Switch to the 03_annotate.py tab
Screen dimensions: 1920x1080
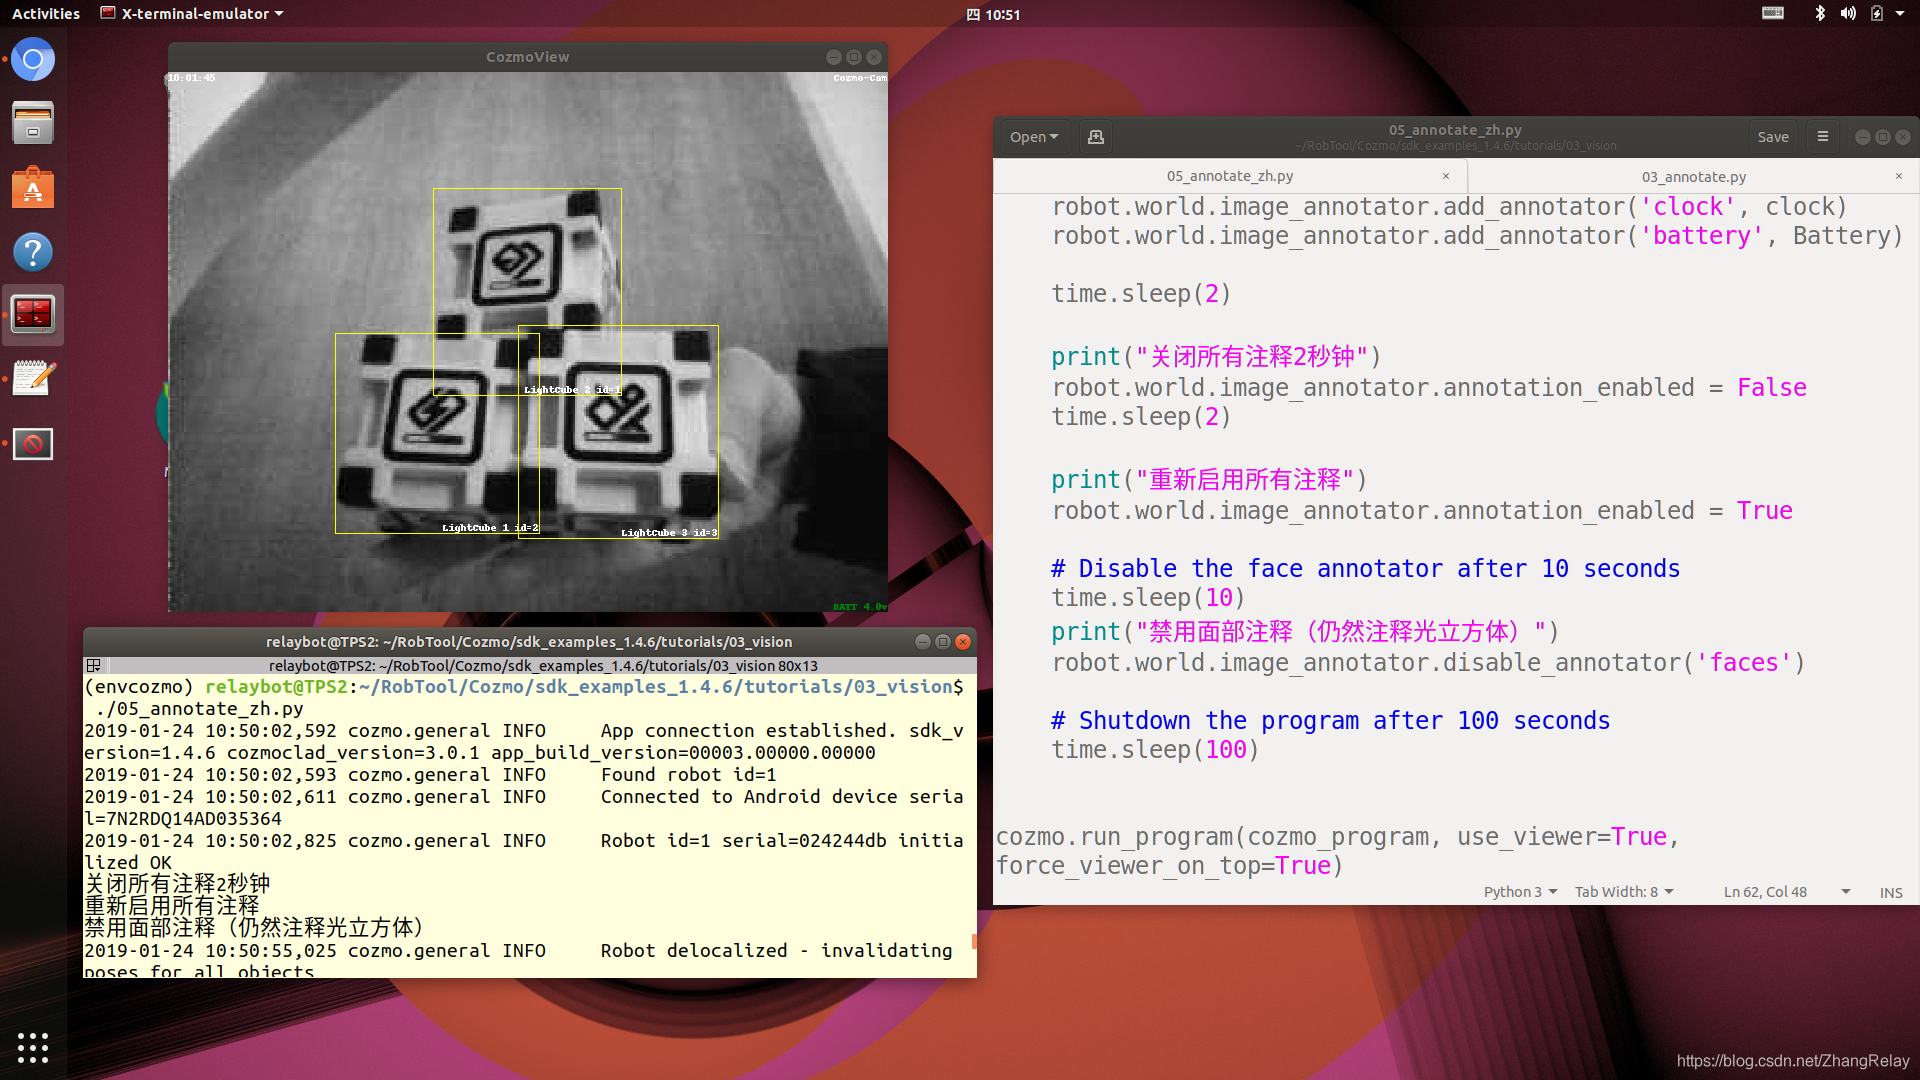pyautogui.click(x=1693, y=176)
